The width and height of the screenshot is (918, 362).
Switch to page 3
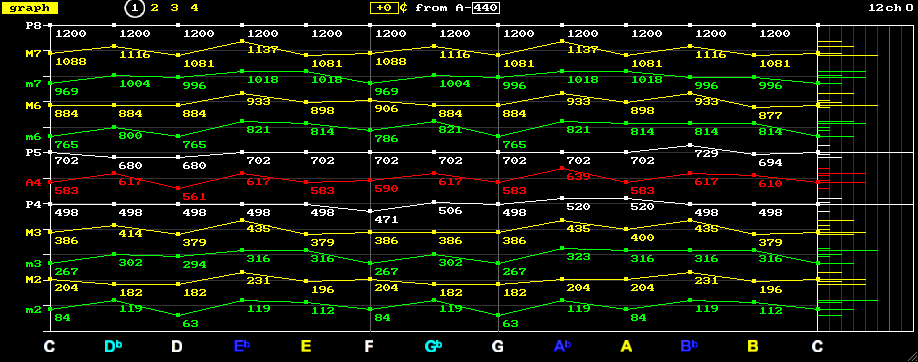pyautogui.click(x=174, y=8)
